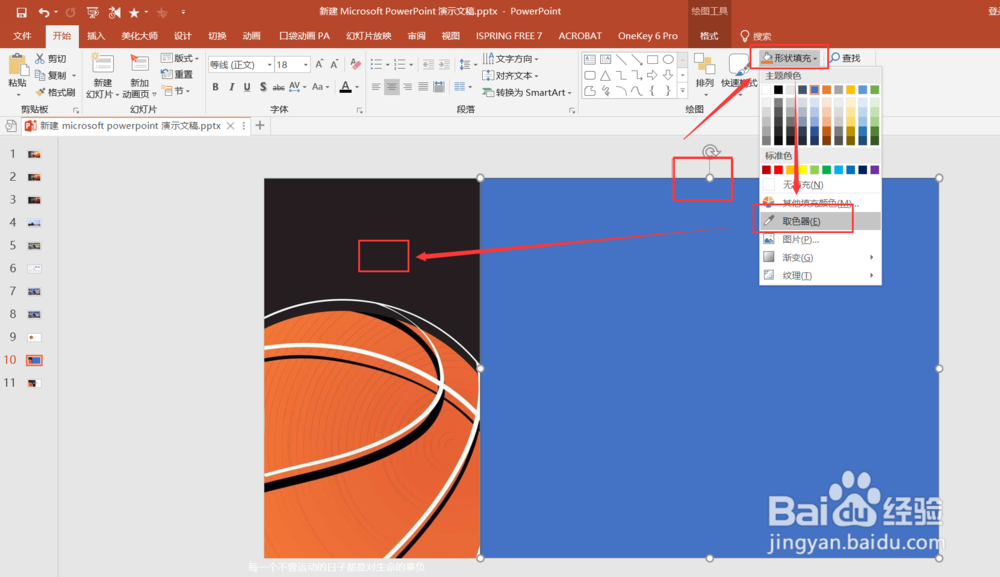The width and height of the screenshot is (1000, 577).
Task: Click the Decrease Font Size icon
Action: [x=334, y=64]
